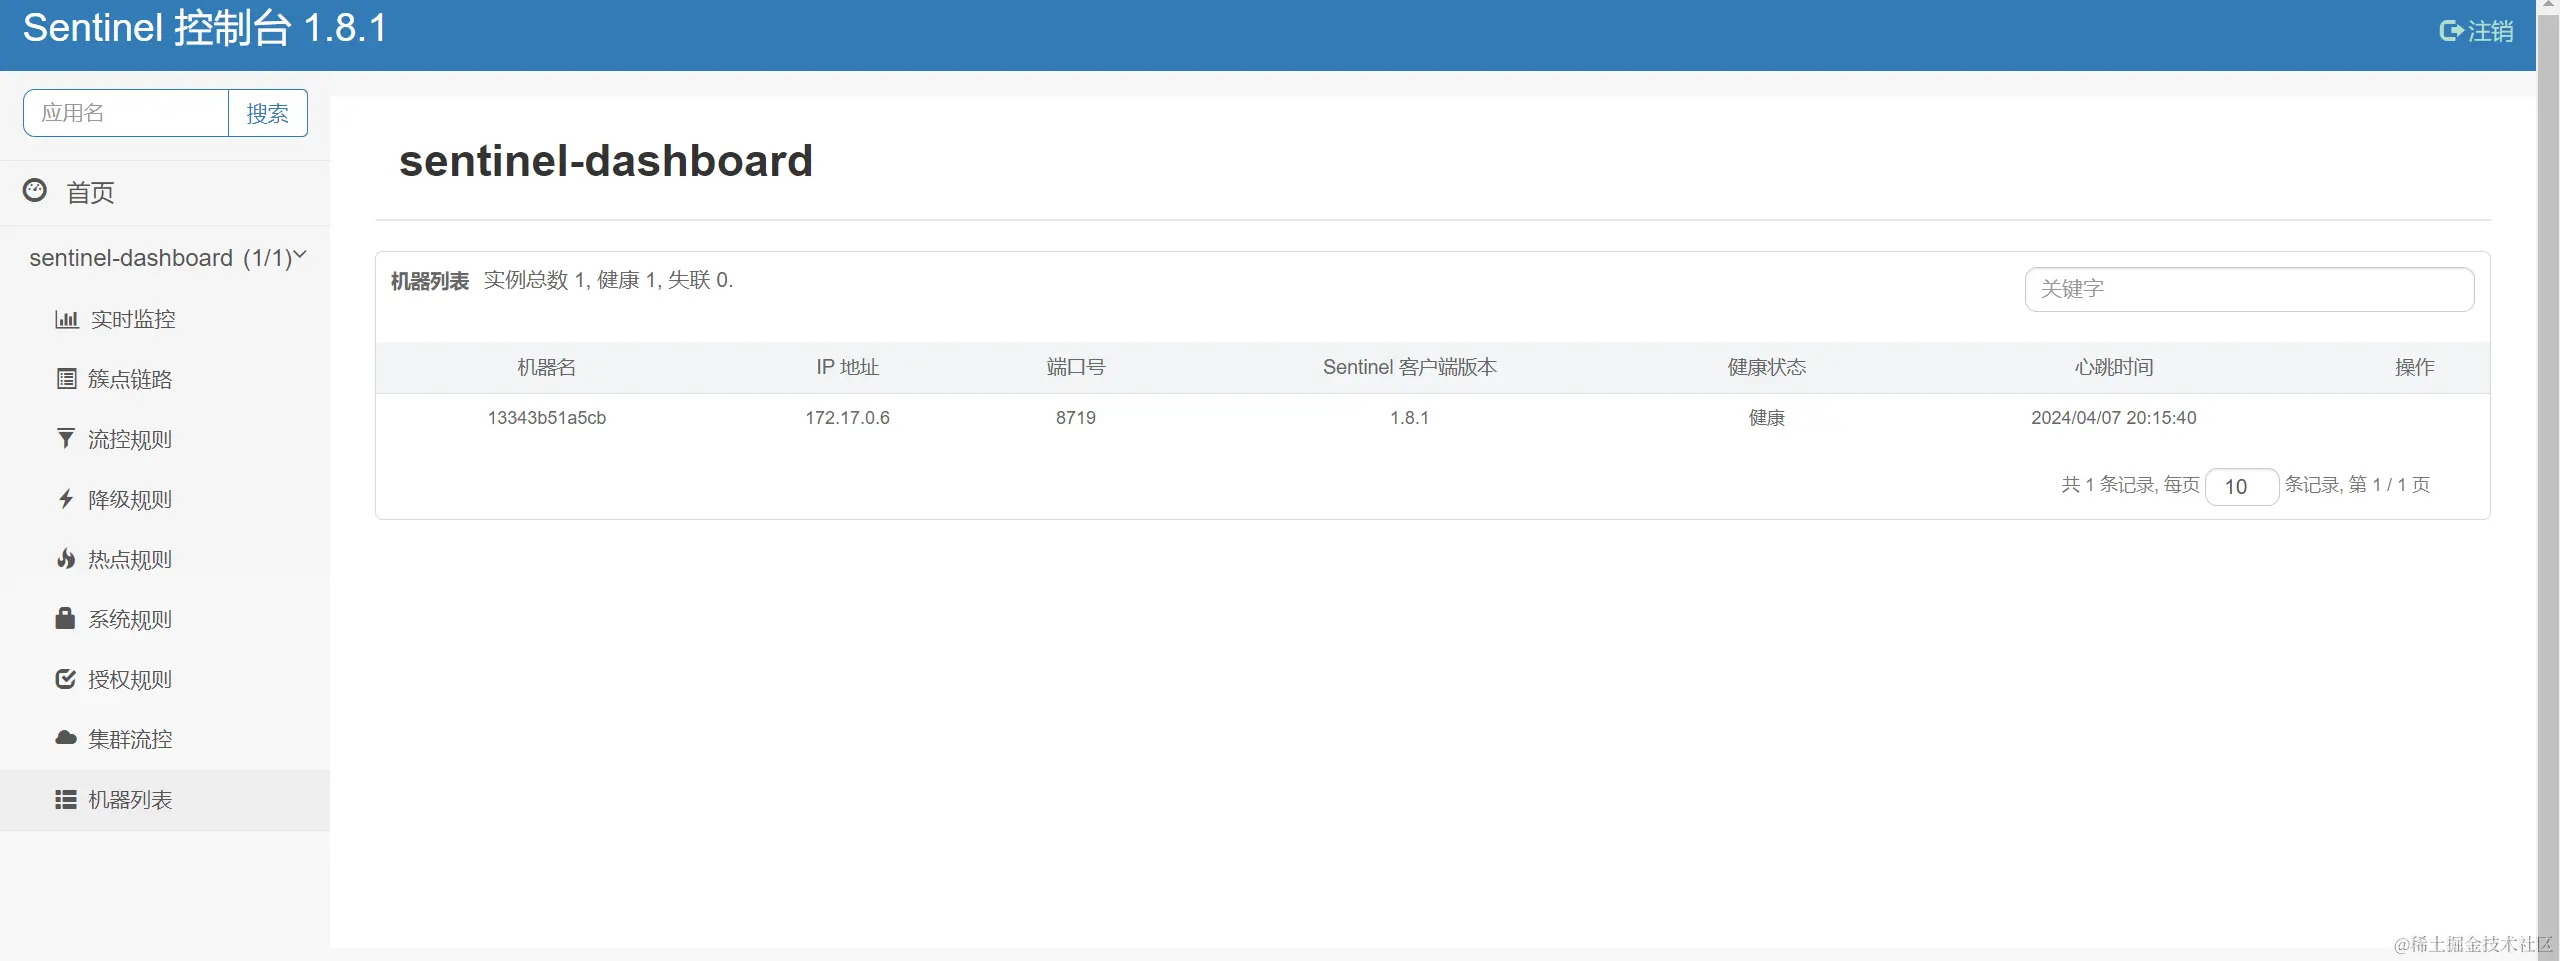The height and width of the screenshot is (961, 2560).
Task: Click the 系统规则 lock icon
Action: point(66,619)
